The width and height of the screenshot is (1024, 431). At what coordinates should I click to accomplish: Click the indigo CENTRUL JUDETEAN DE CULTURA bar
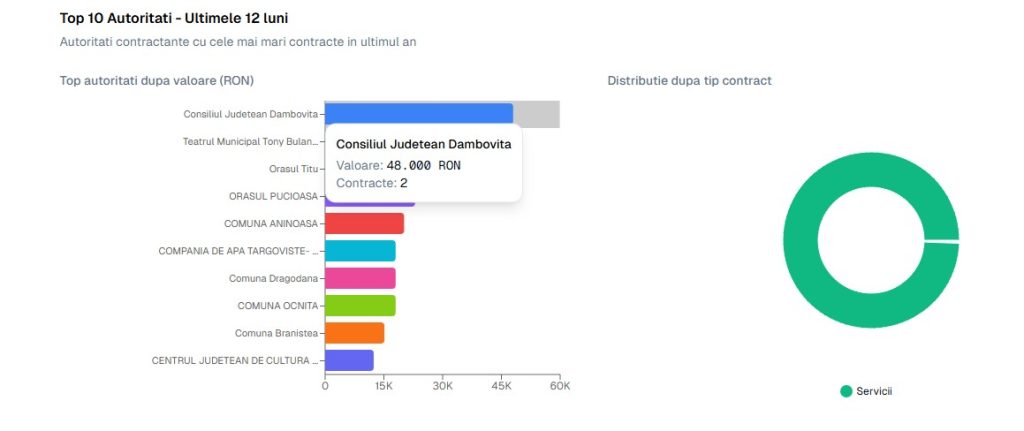[x=349, y=360]
